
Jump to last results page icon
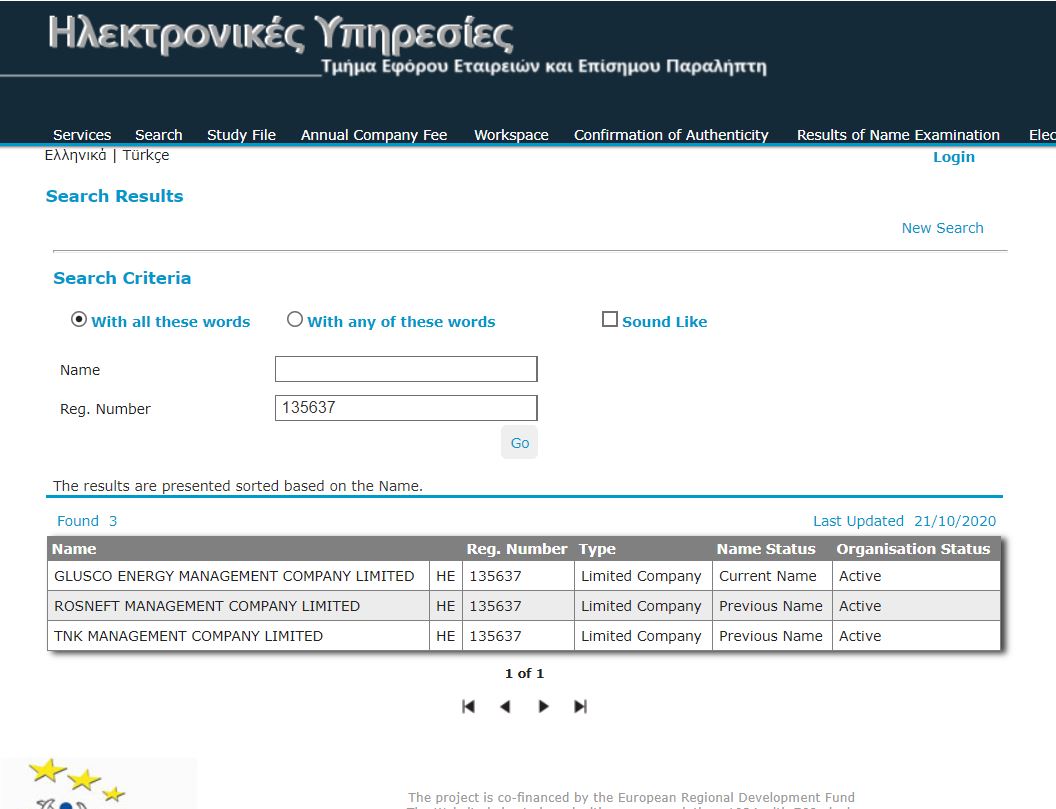580,706
